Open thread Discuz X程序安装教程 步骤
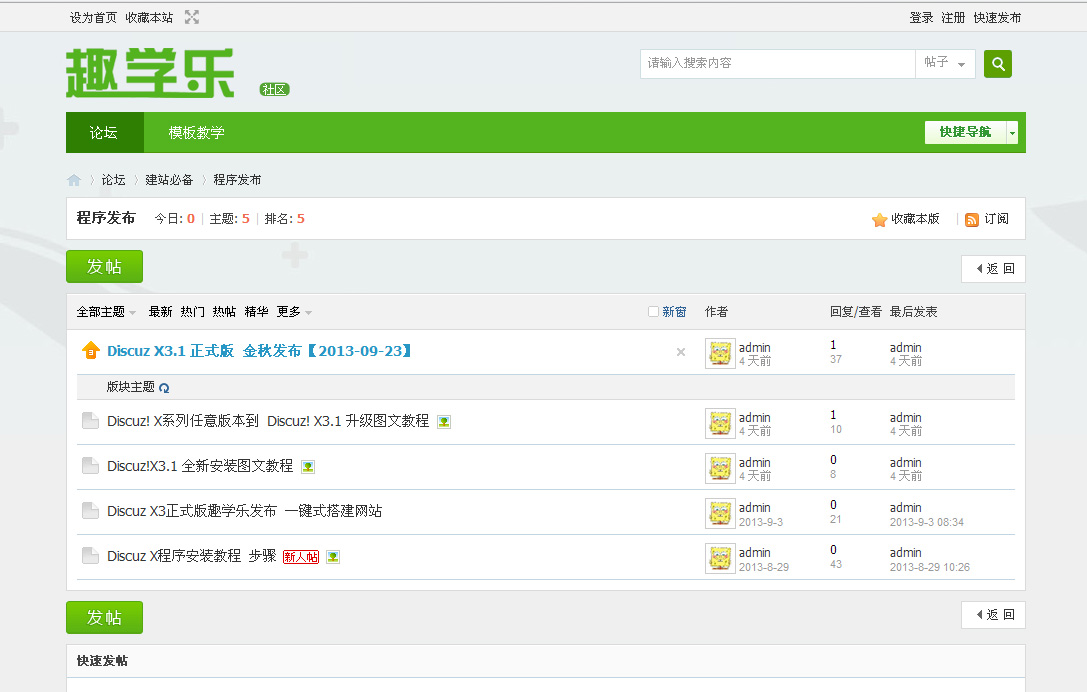Screen dimensions: 1087x692 tap(191, 556)
